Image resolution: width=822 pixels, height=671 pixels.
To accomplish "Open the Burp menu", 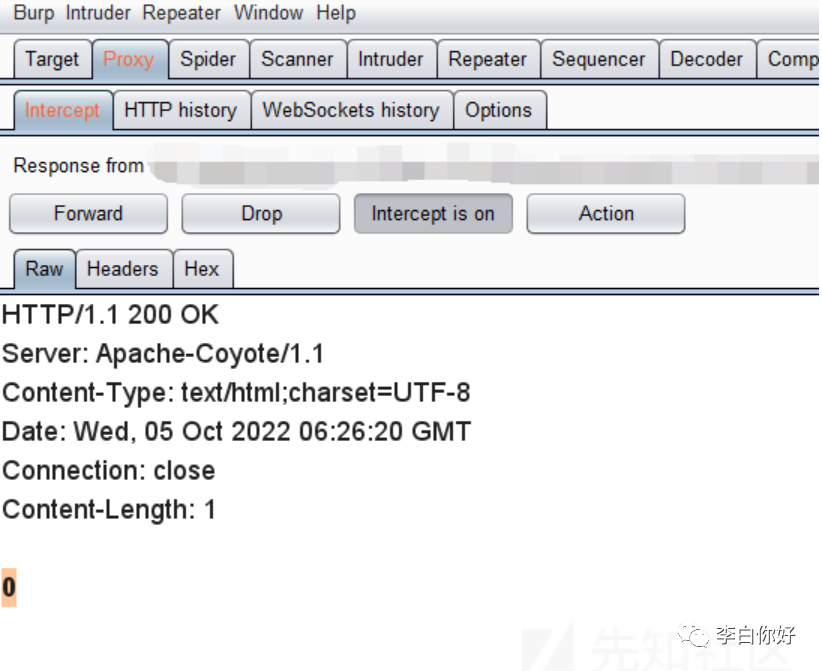I will point(34,13).
